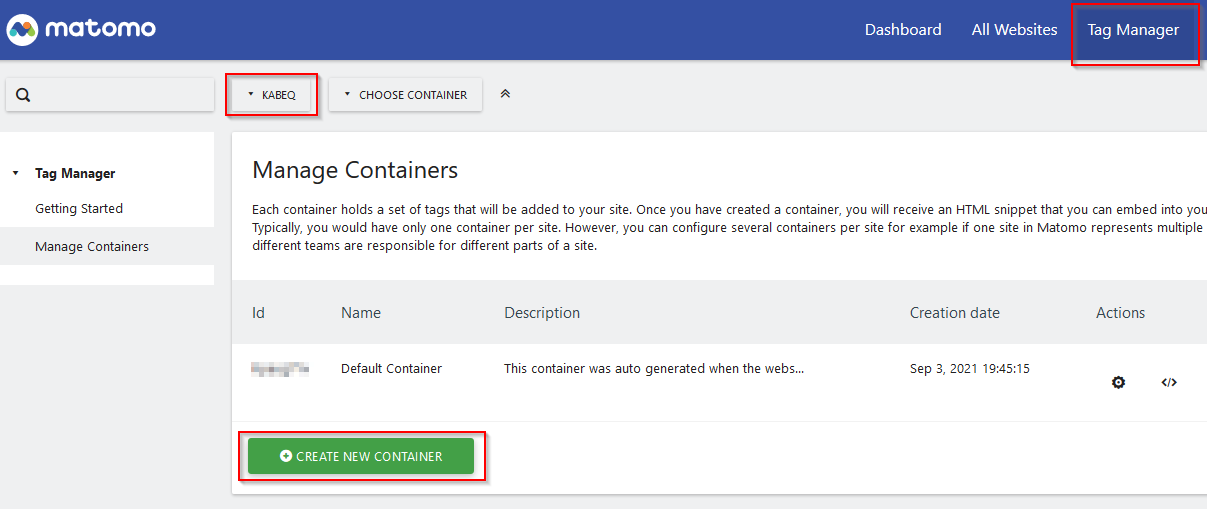Click the Matomo logo
1207x509 pixels.
tap(81, 29)
